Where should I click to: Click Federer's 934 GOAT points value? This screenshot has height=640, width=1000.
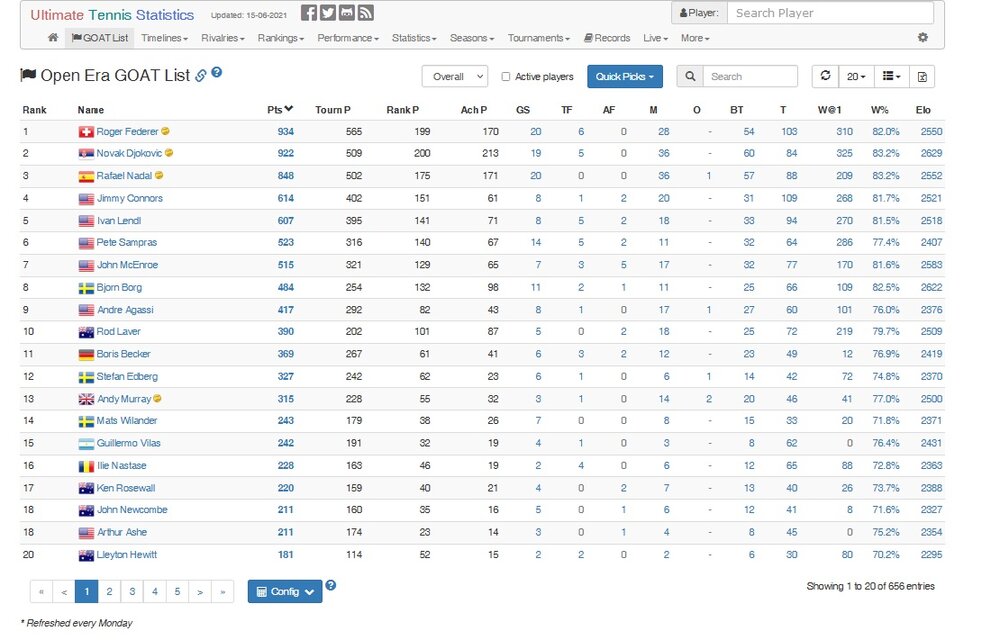click(x=286, y=131)
